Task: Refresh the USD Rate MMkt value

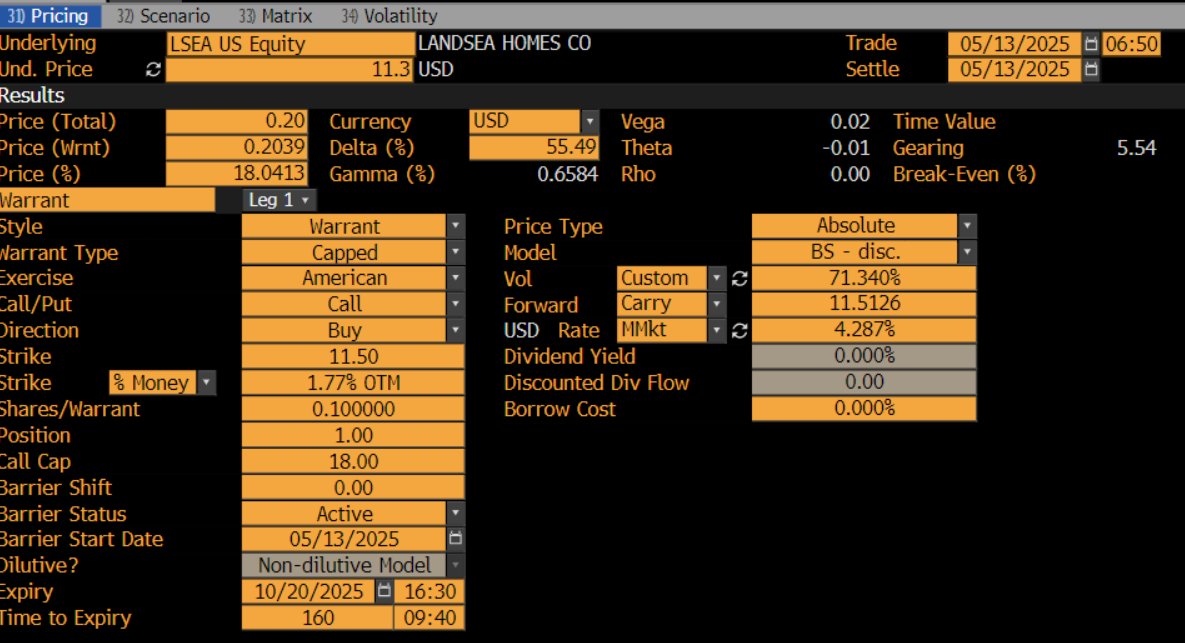Action: pos(739,330)
